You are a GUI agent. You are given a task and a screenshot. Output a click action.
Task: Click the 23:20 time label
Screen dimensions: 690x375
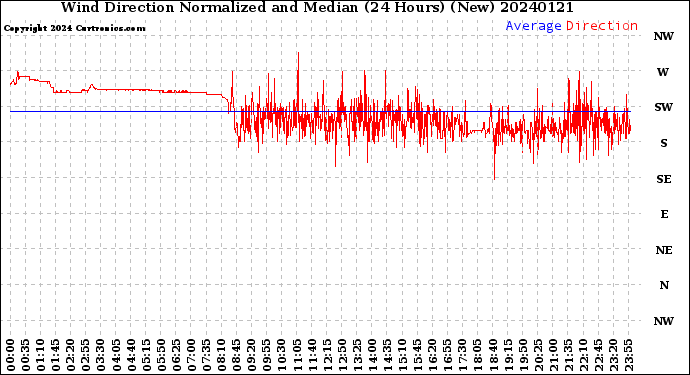pos(614,355)
